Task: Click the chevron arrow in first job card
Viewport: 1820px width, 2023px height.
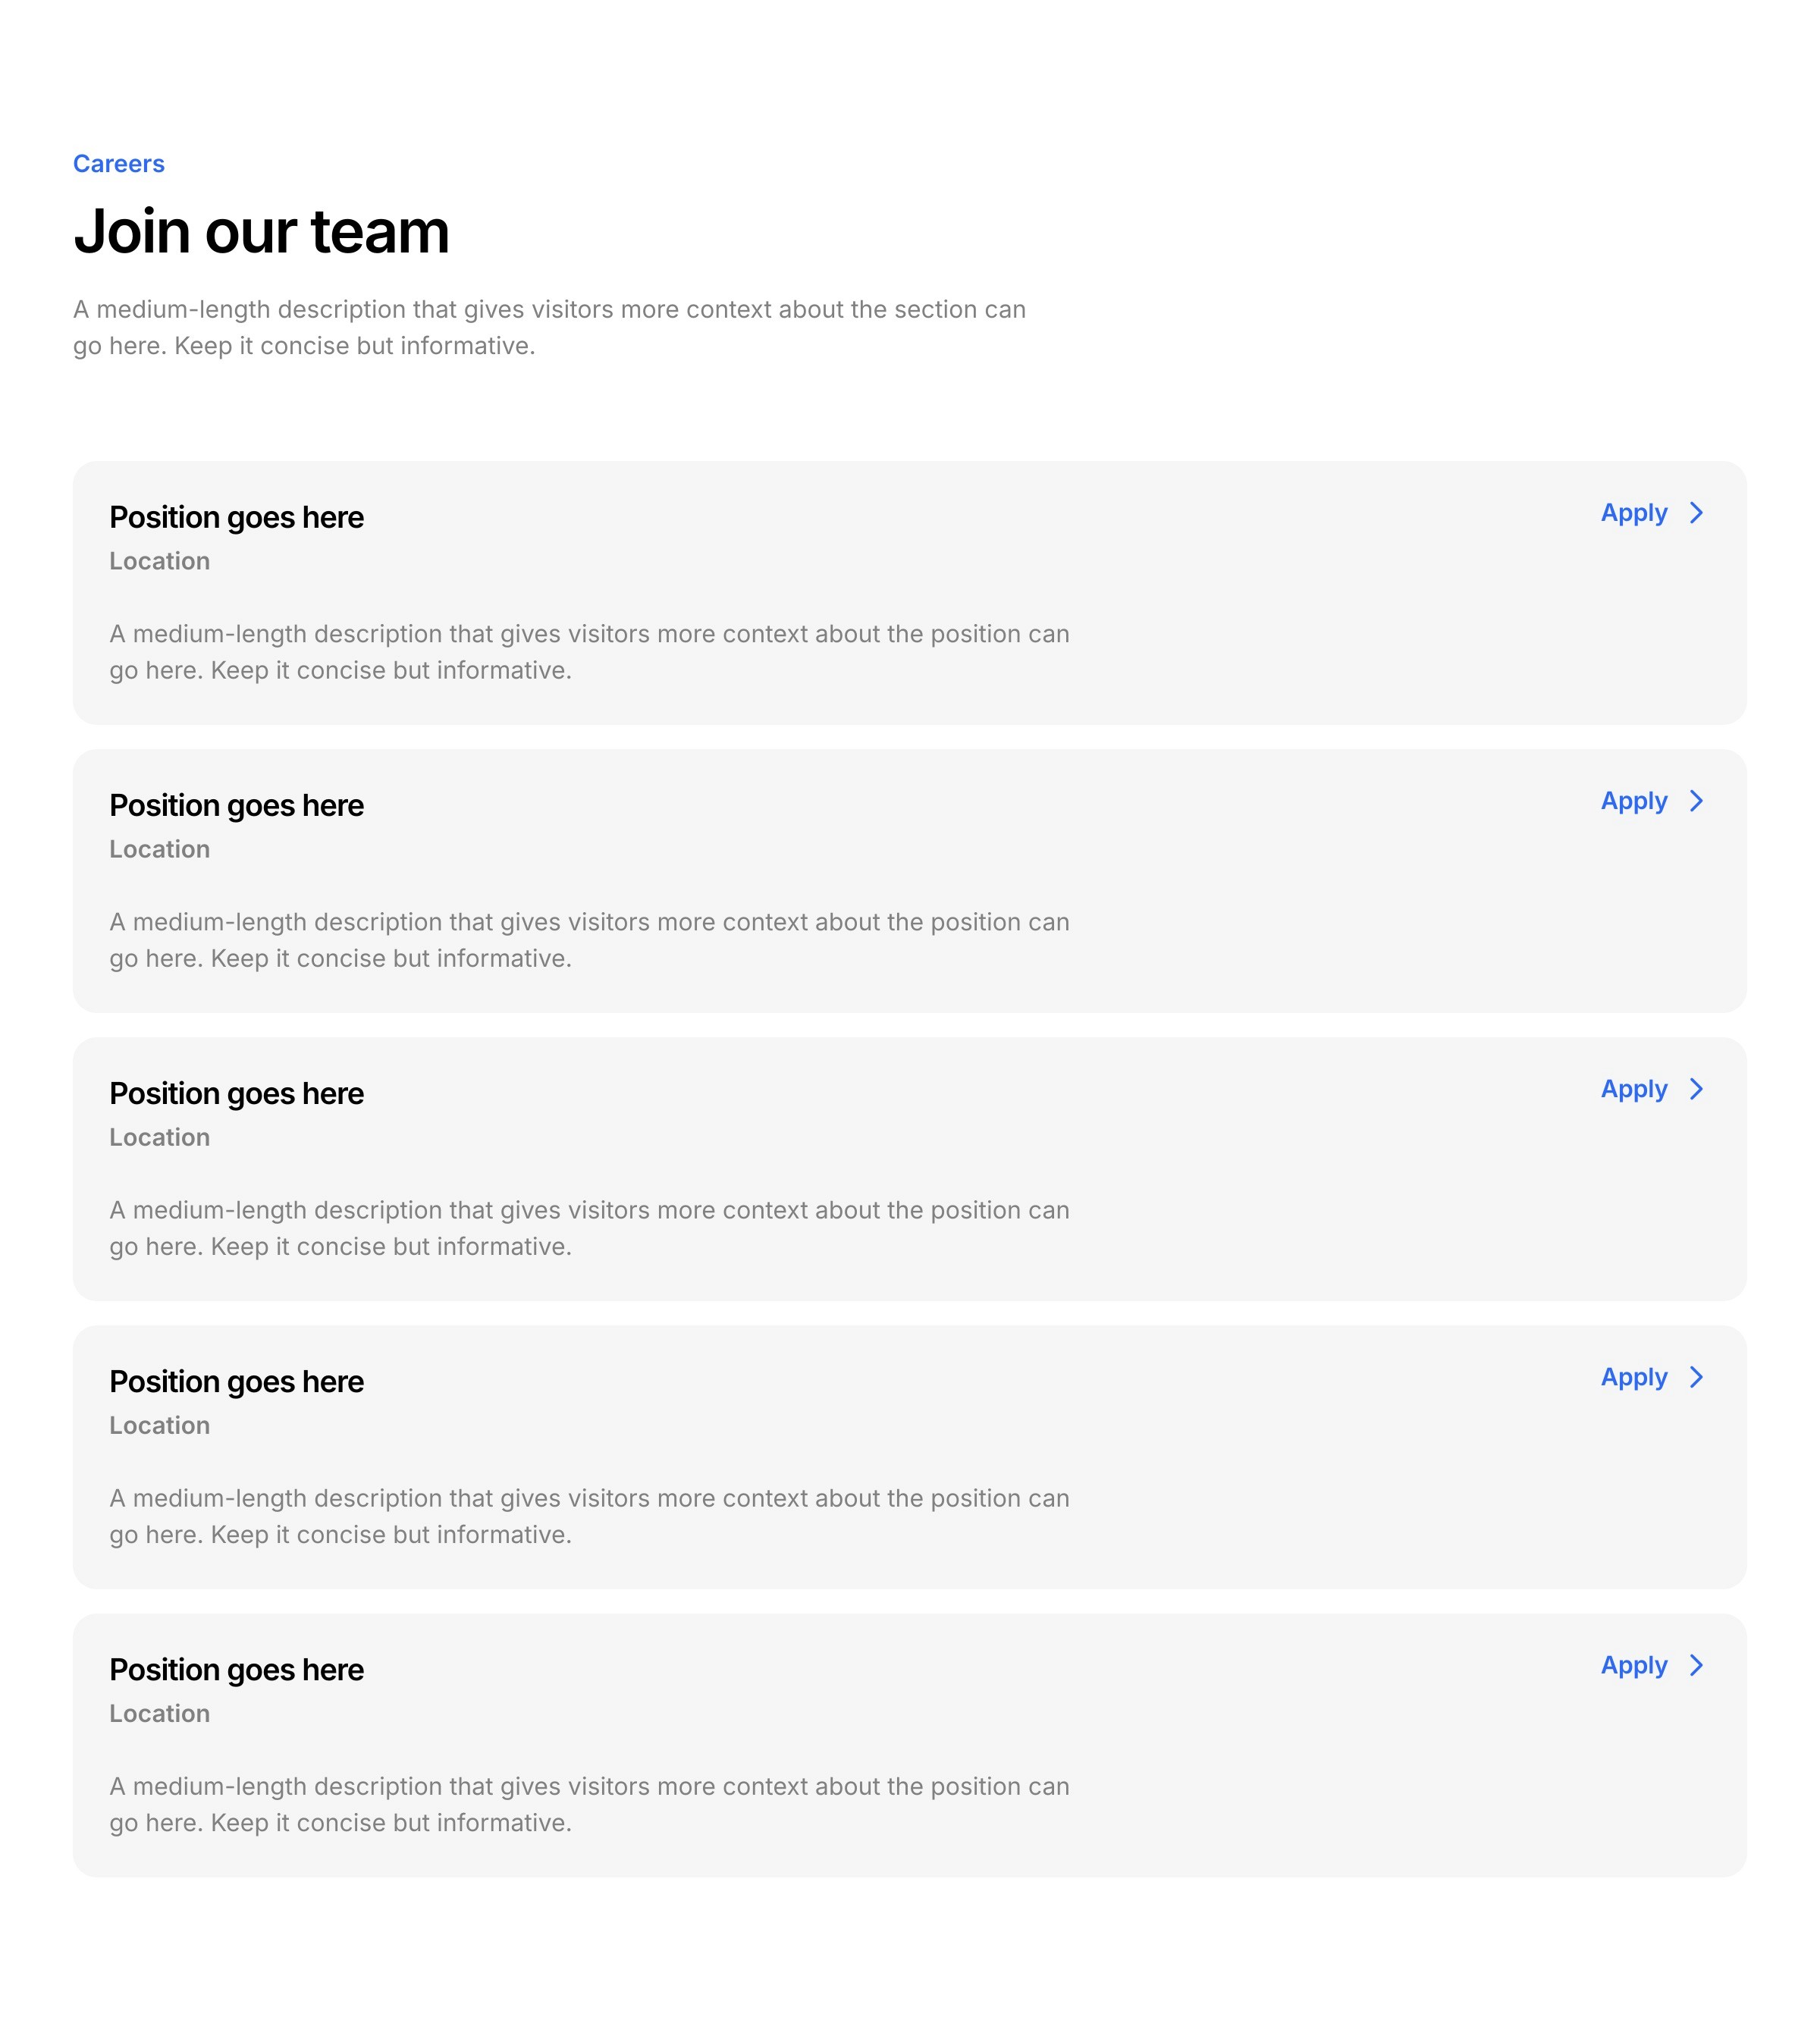Action: [1696, 513]
